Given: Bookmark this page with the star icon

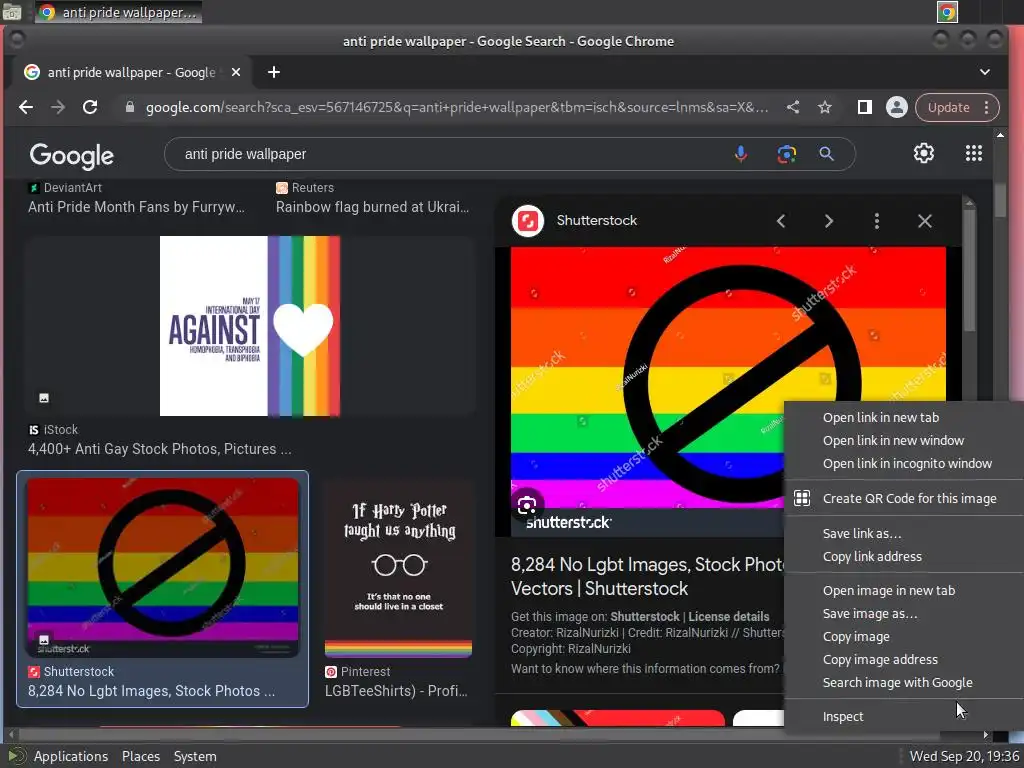Looking at the screenshot, I should tap(825, 107).
